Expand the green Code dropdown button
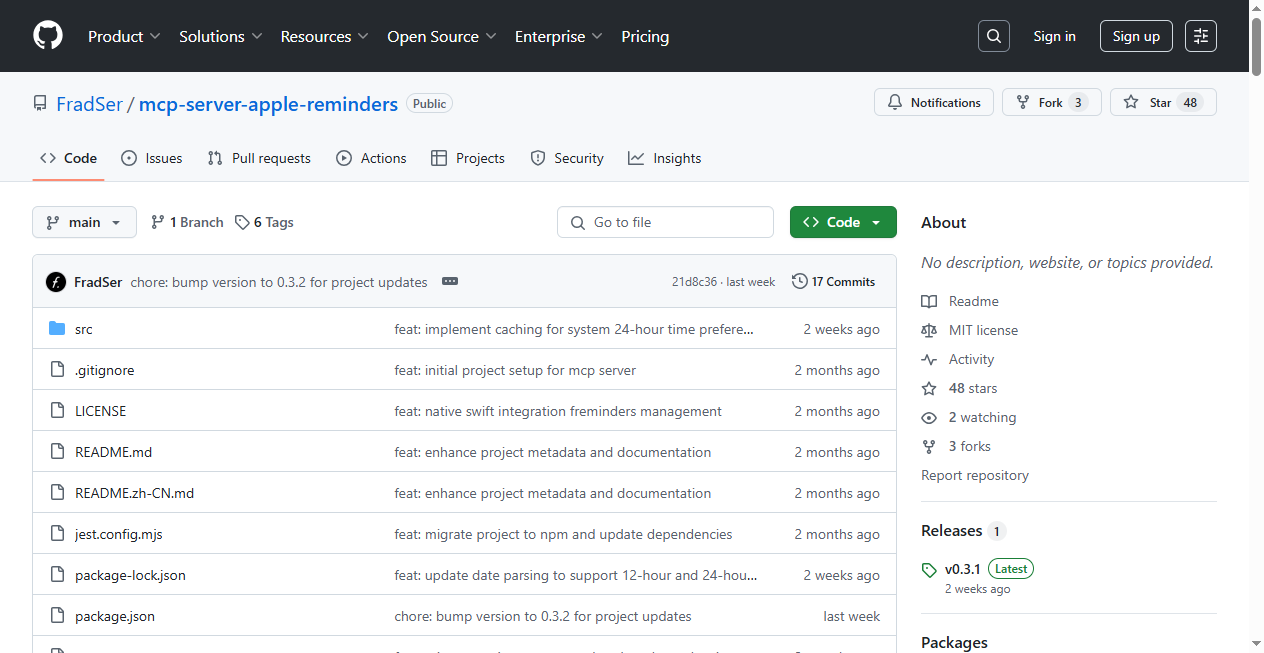The width and height of the screenshot is (1264, 653). pos(843,222)
